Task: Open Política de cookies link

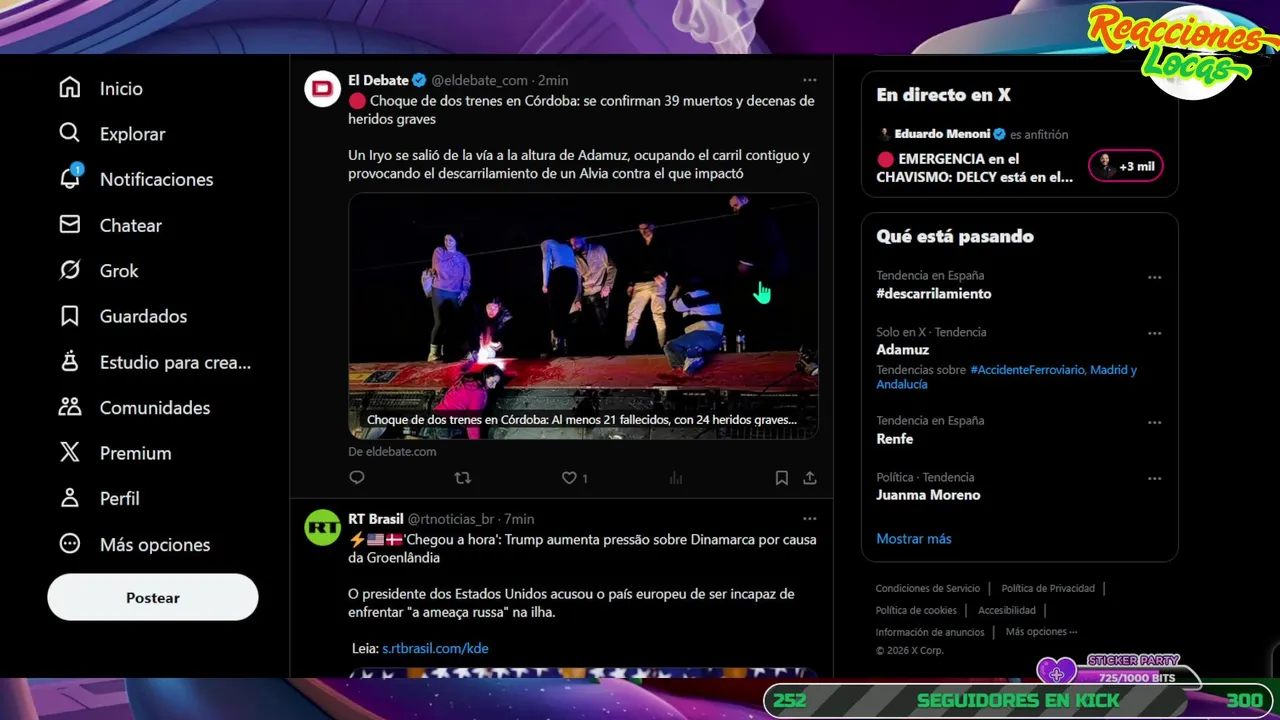Action: click(x=916, y=610)
